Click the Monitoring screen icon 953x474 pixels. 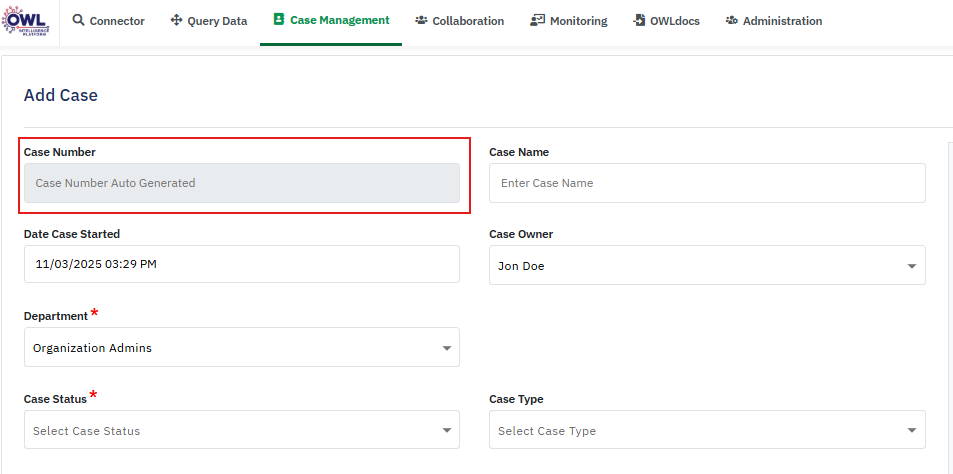[537, 21]
